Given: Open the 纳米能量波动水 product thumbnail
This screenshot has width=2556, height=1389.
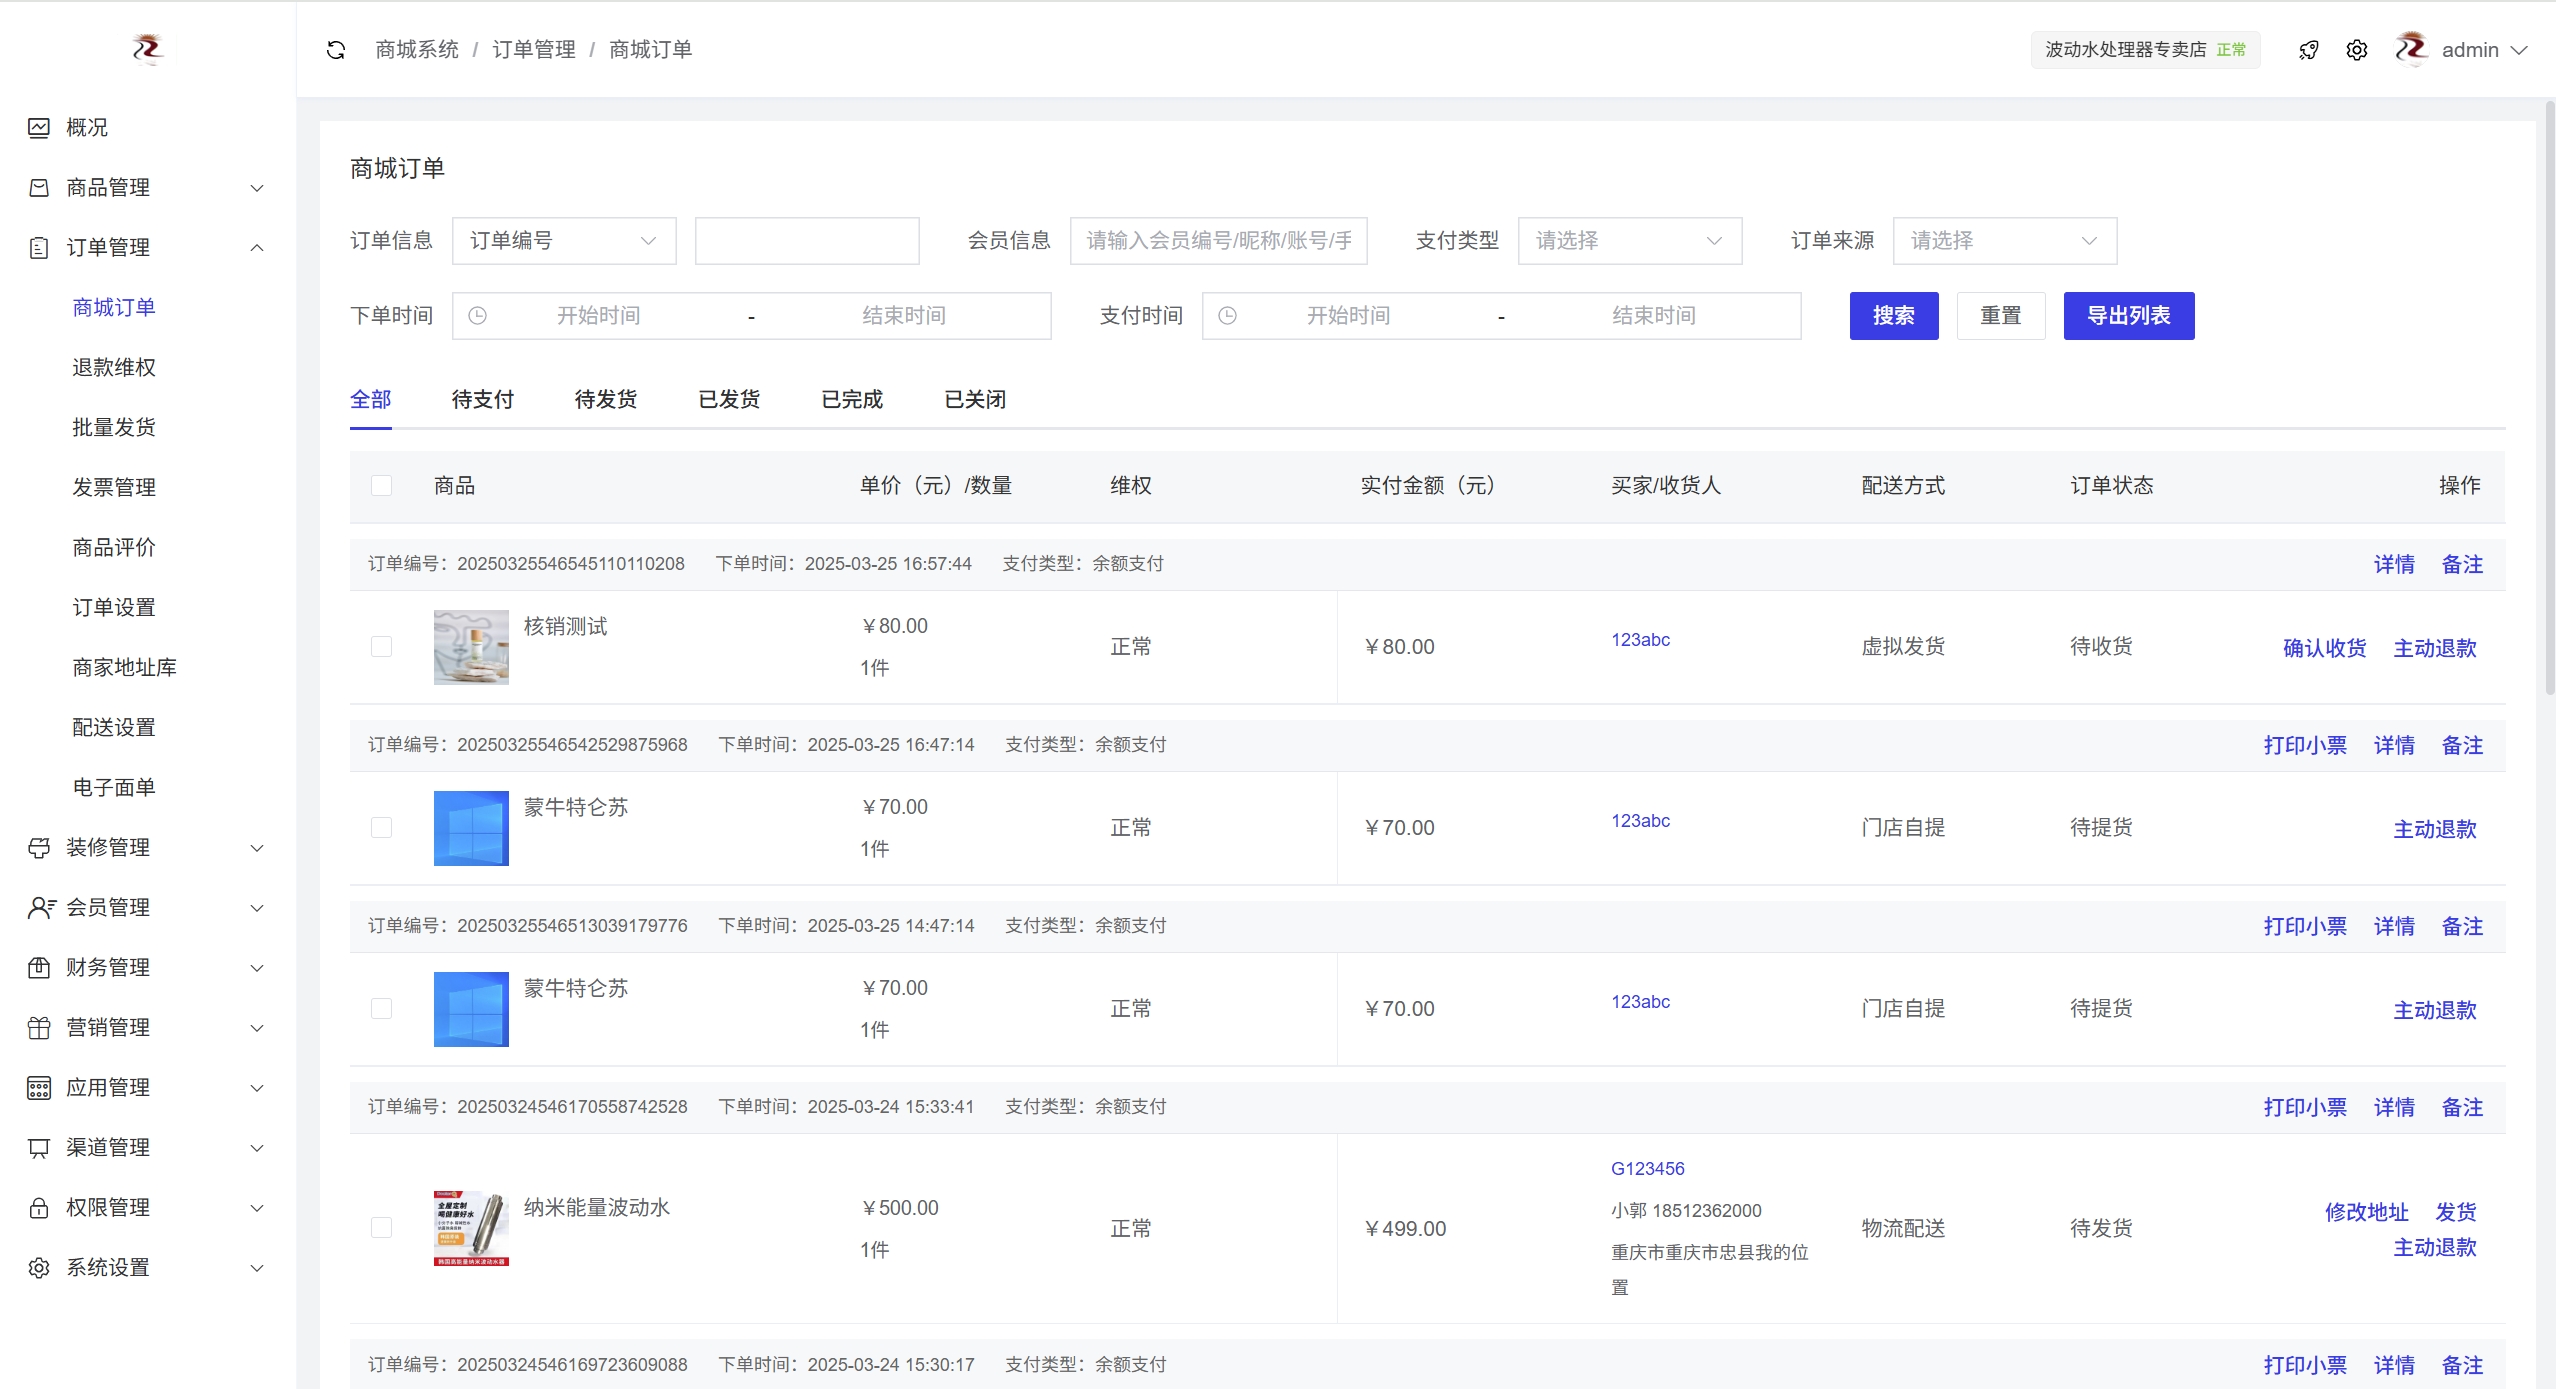Looking at the screenshot, I should coord(471,1228).
